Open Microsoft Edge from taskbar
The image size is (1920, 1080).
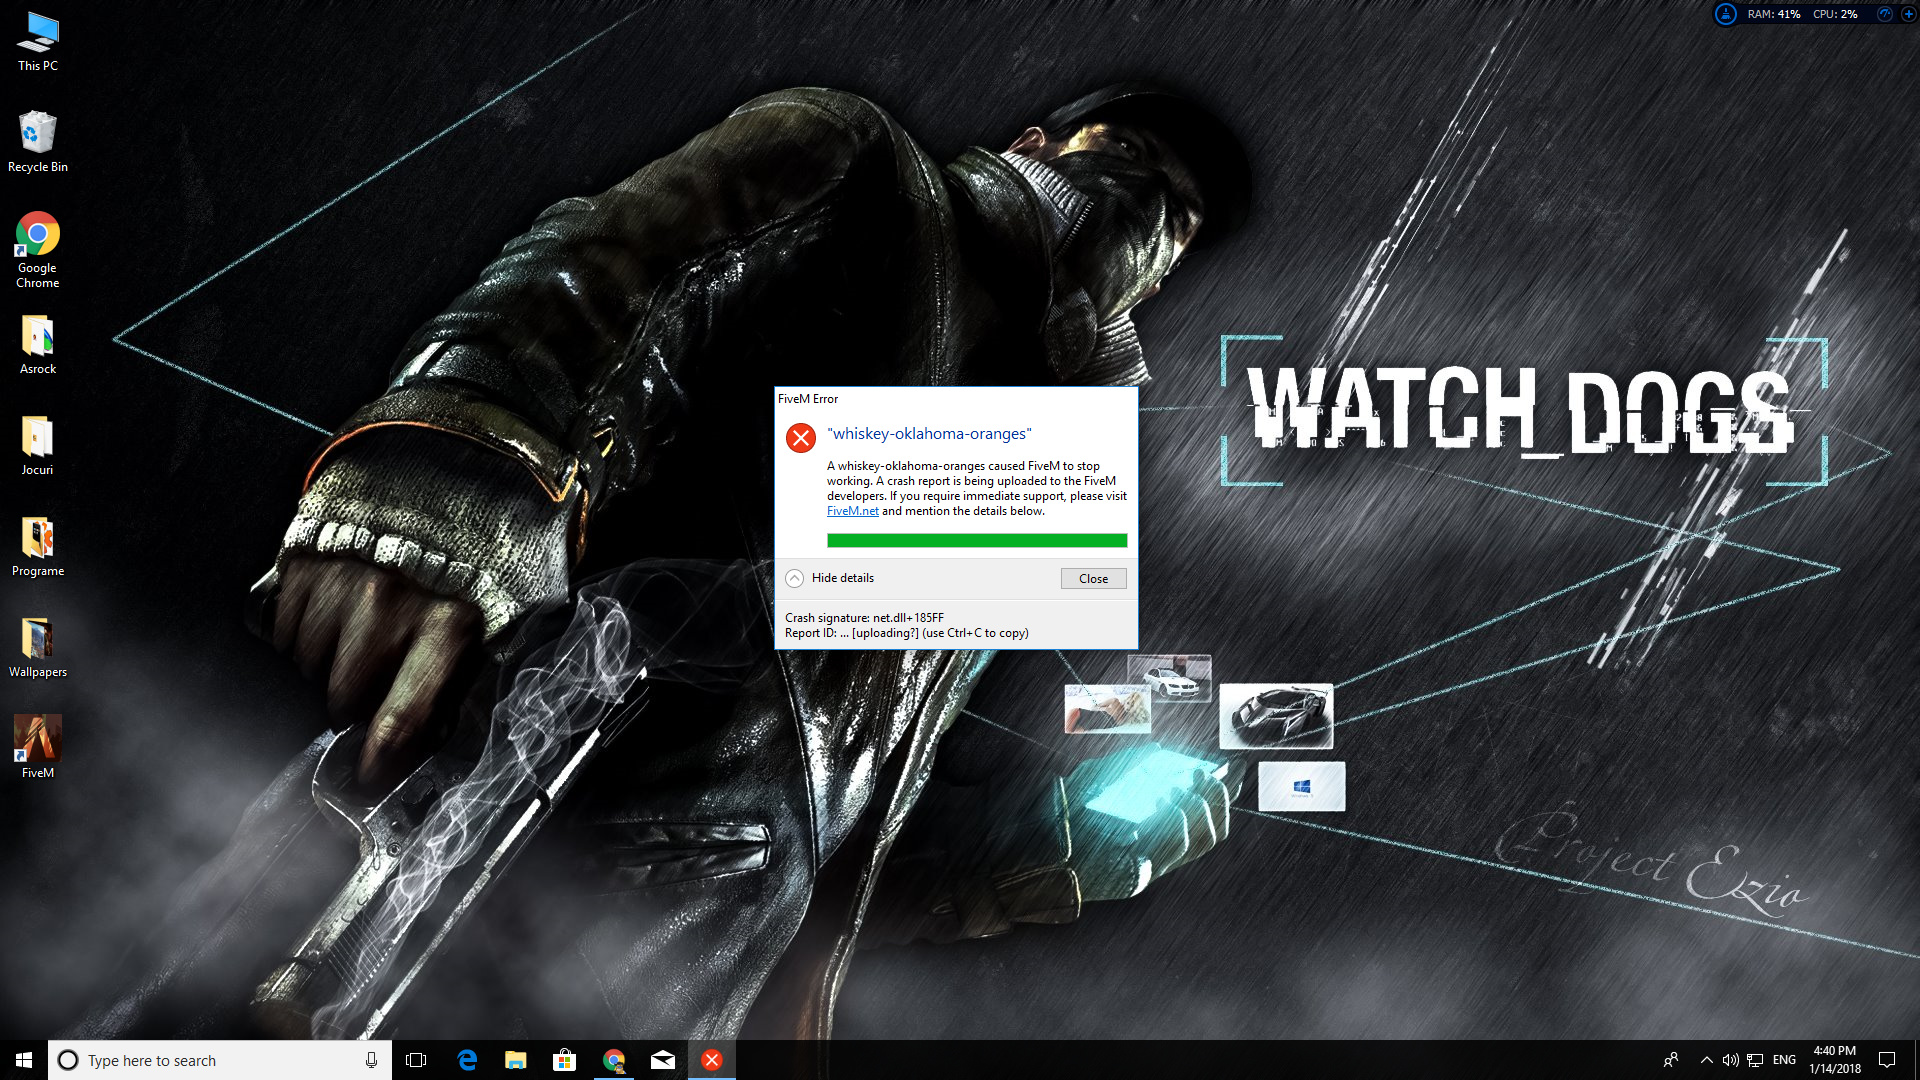[x=467, y=1060]
